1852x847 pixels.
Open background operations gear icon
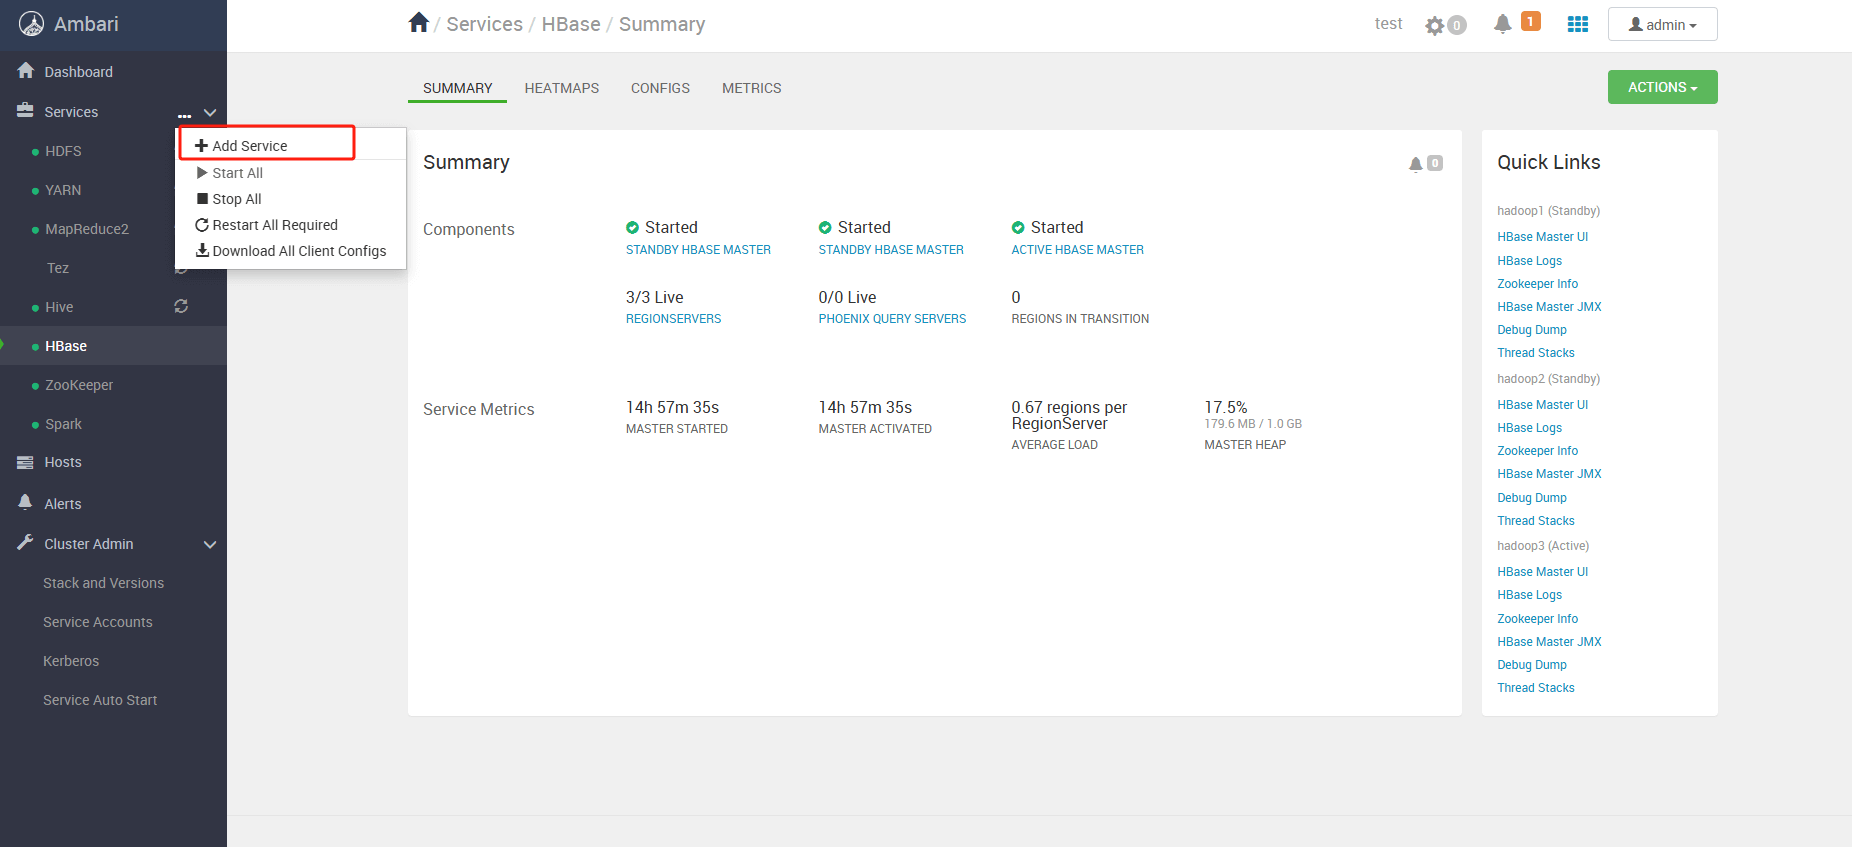(1435, 25)
